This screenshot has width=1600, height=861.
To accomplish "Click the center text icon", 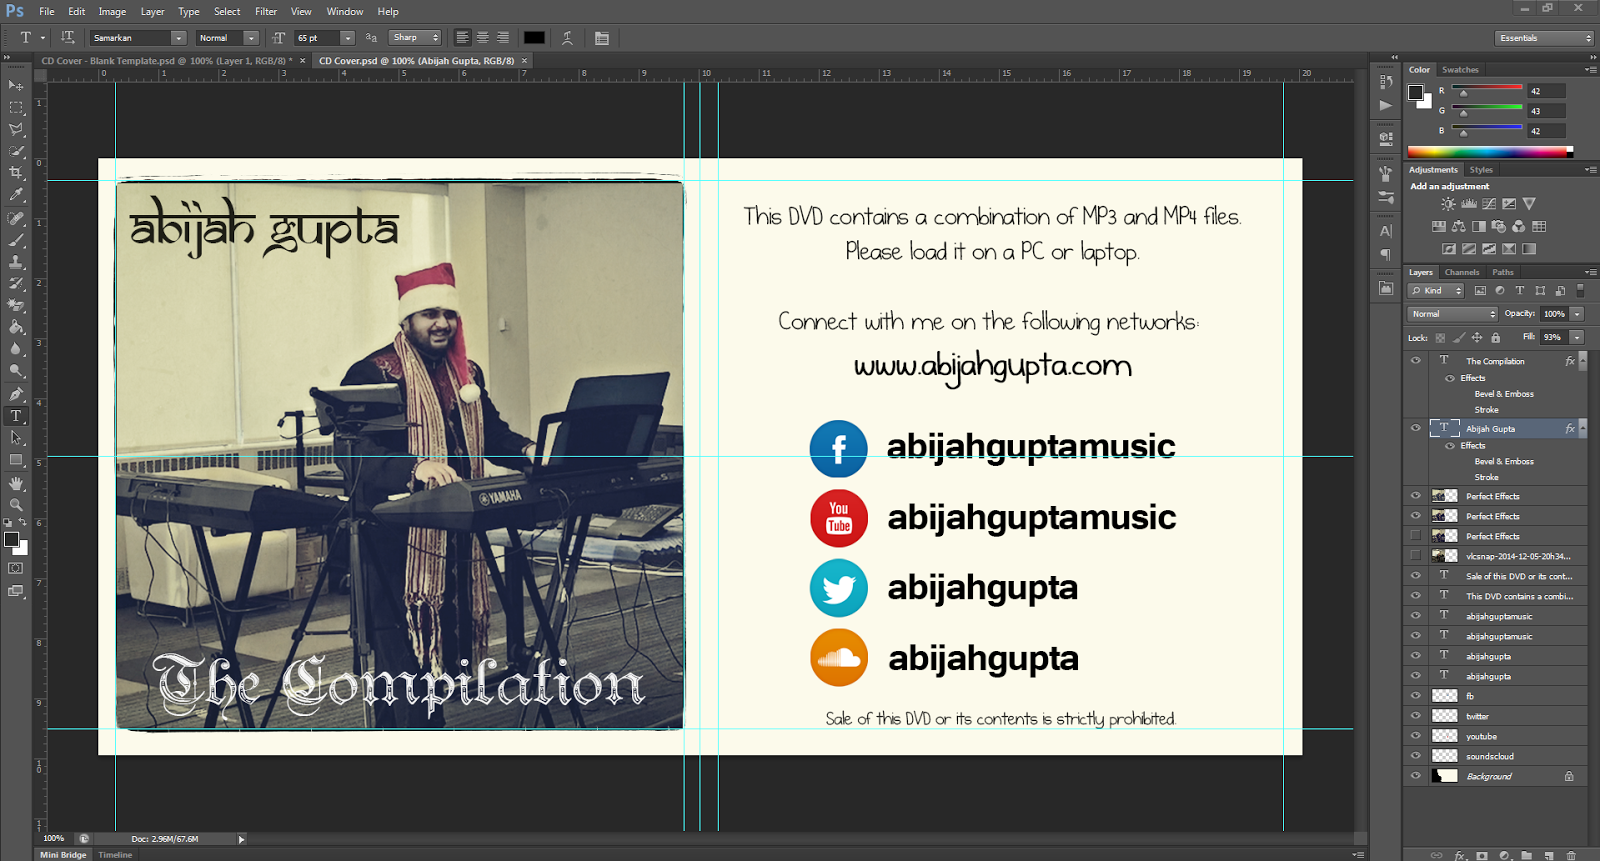I will (482, 38).
